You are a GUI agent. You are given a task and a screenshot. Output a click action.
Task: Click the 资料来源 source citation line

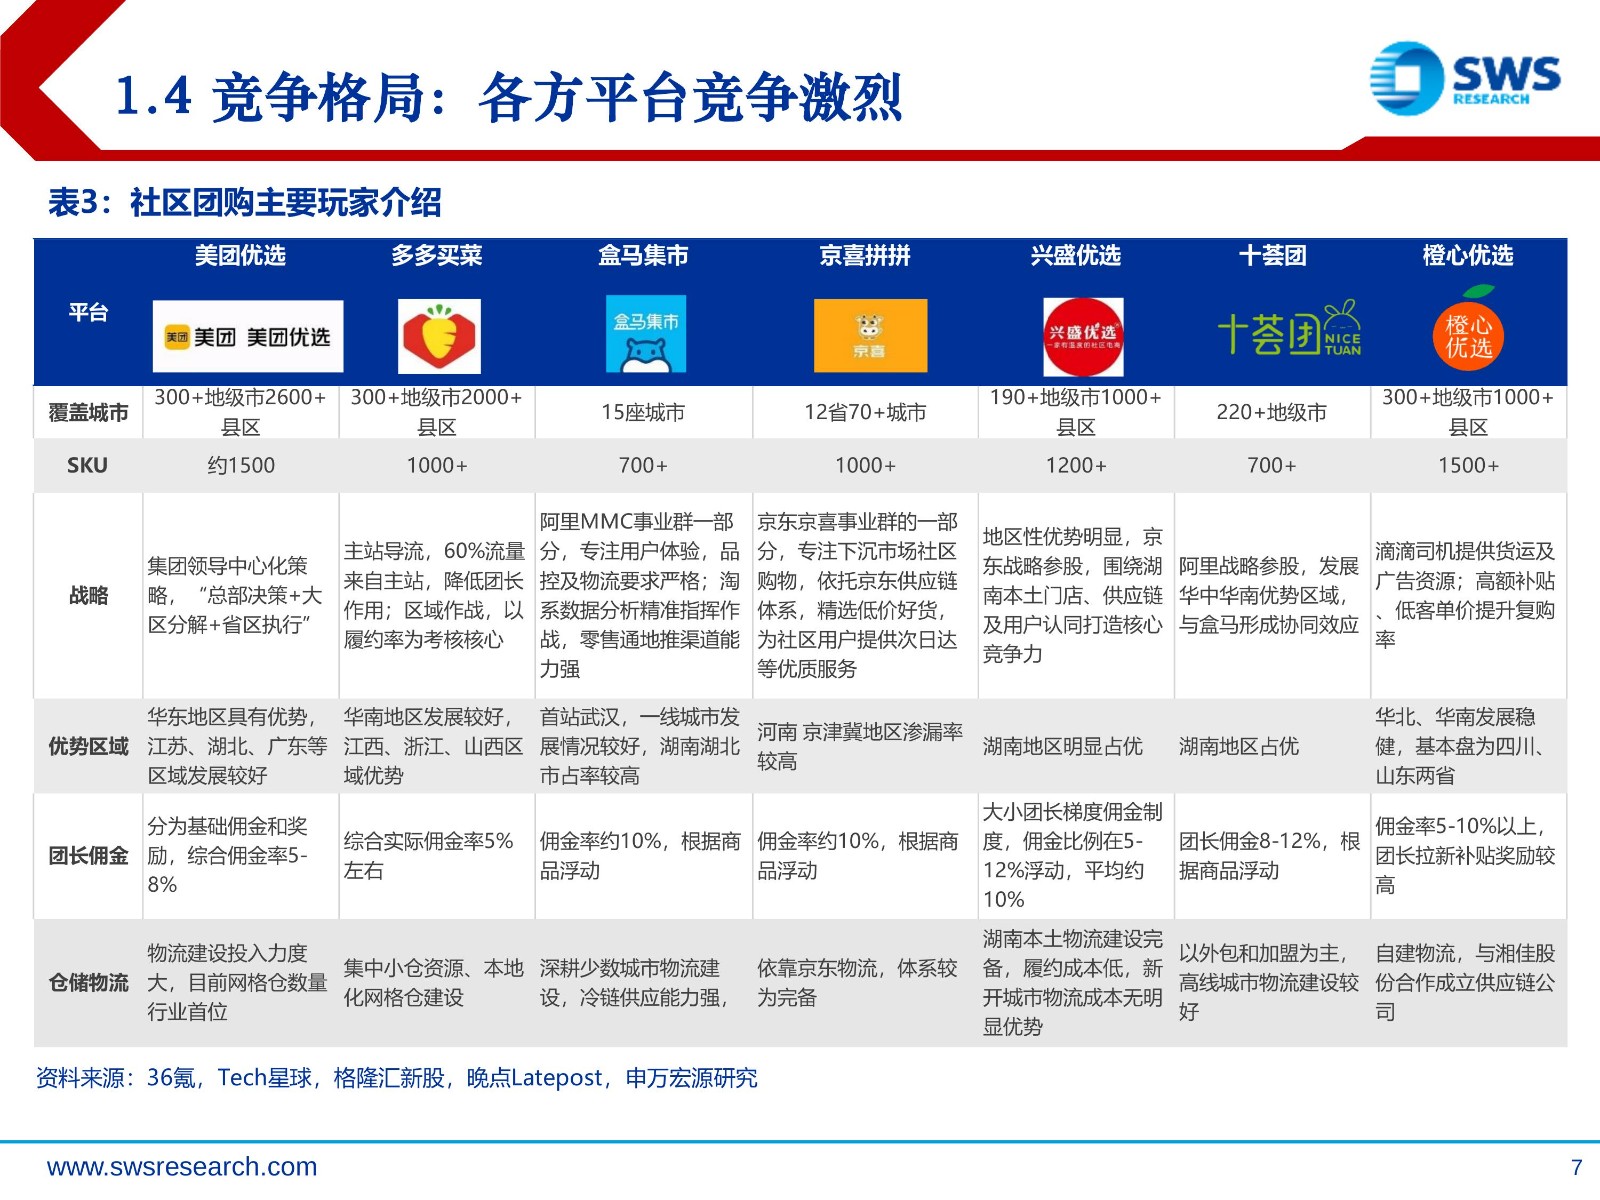pyautogui.click(x=397, y=1078)
